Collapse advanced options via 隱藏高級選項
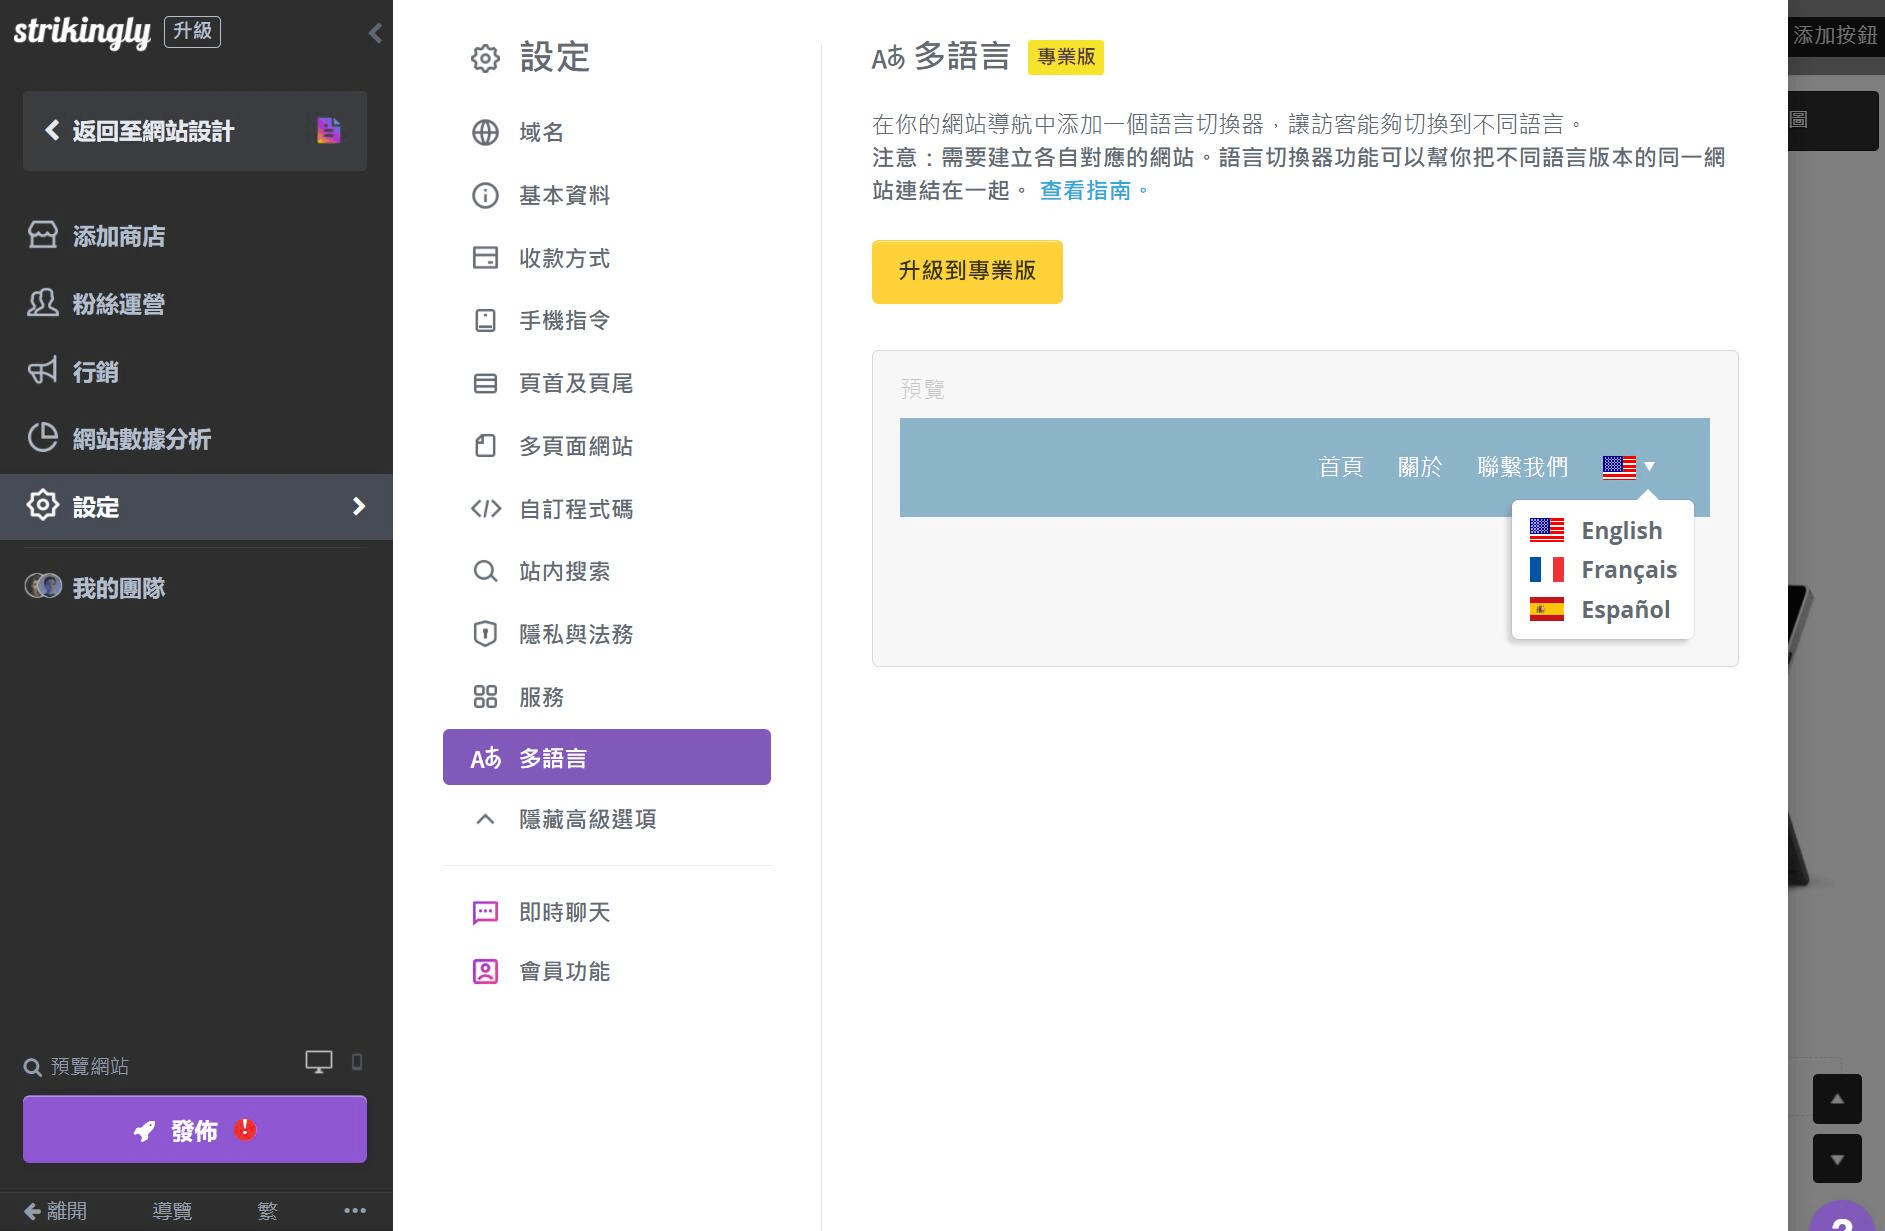 click(587, 820)
